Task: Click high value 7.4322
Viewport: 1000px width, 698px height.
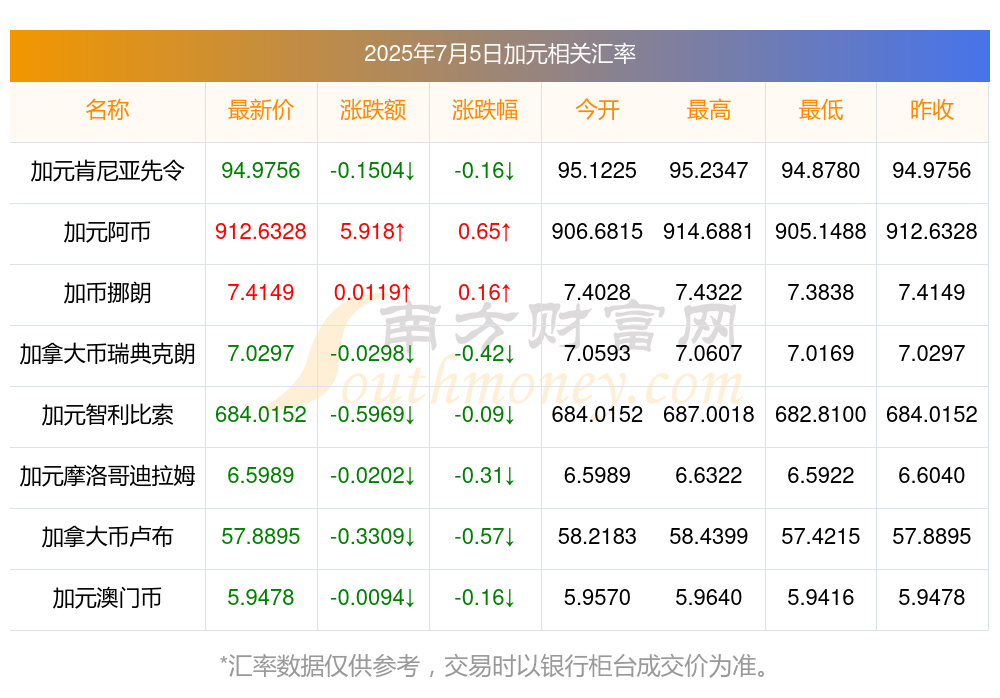Action: 709,292
